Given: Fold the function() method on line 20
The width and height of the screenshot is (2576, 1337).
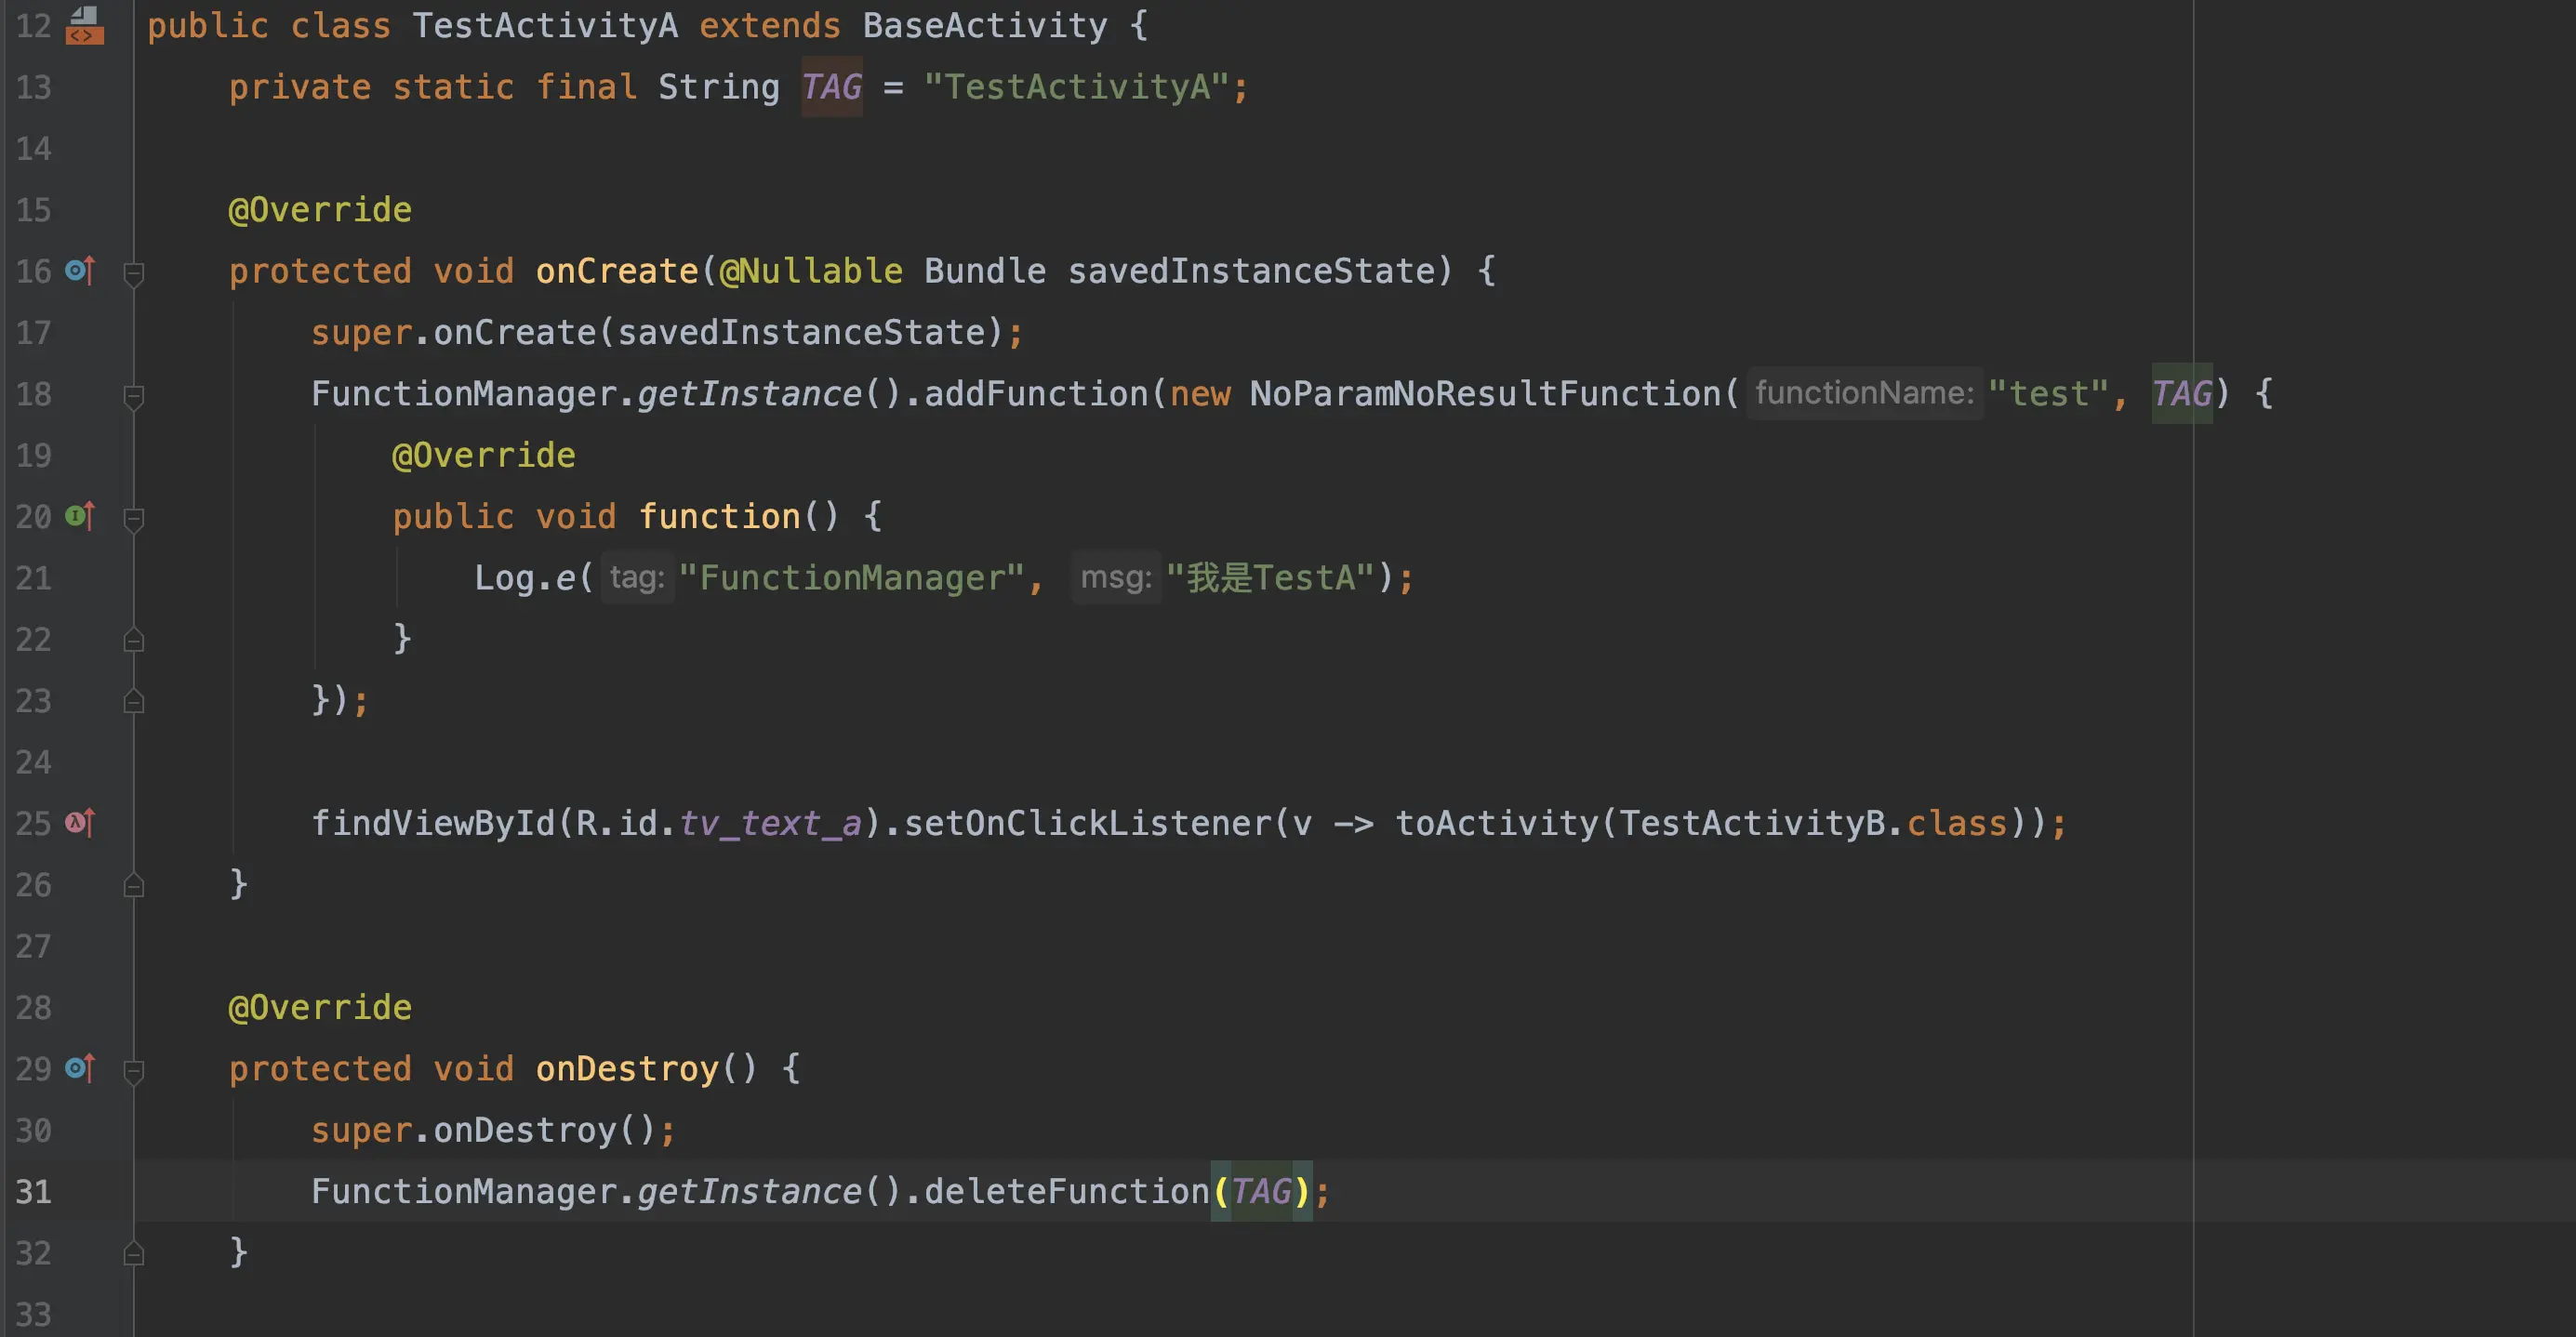Looking at the screenshot, I should click(133, 518).
